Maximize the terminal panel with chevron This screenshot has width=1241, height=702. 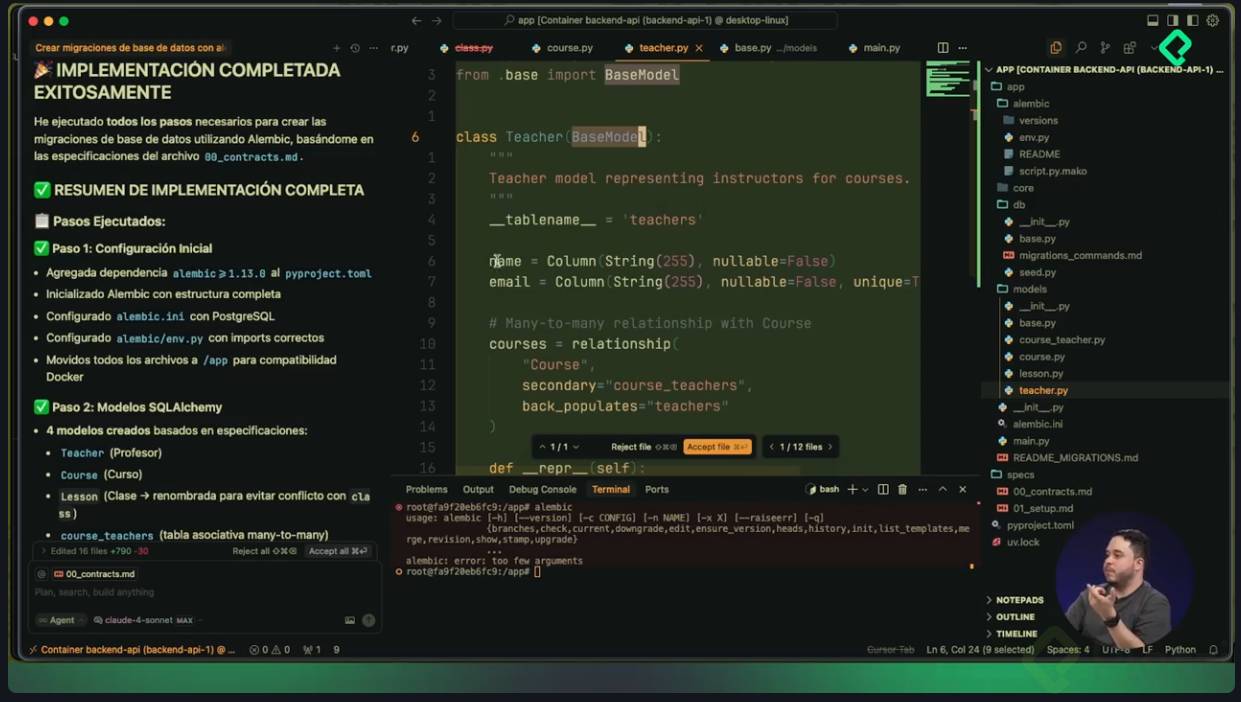tap(942, 489)
